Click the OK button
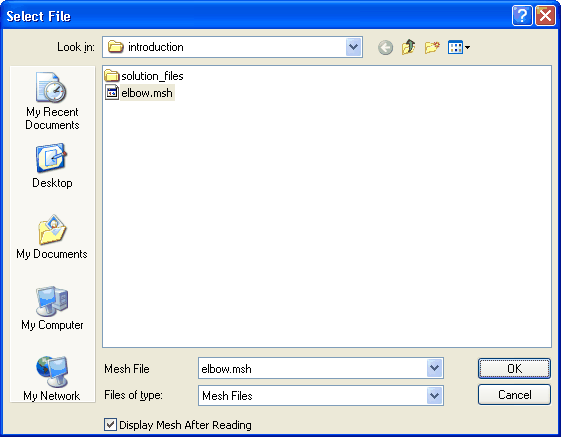The image size is (561, 437). pos(514,368)
